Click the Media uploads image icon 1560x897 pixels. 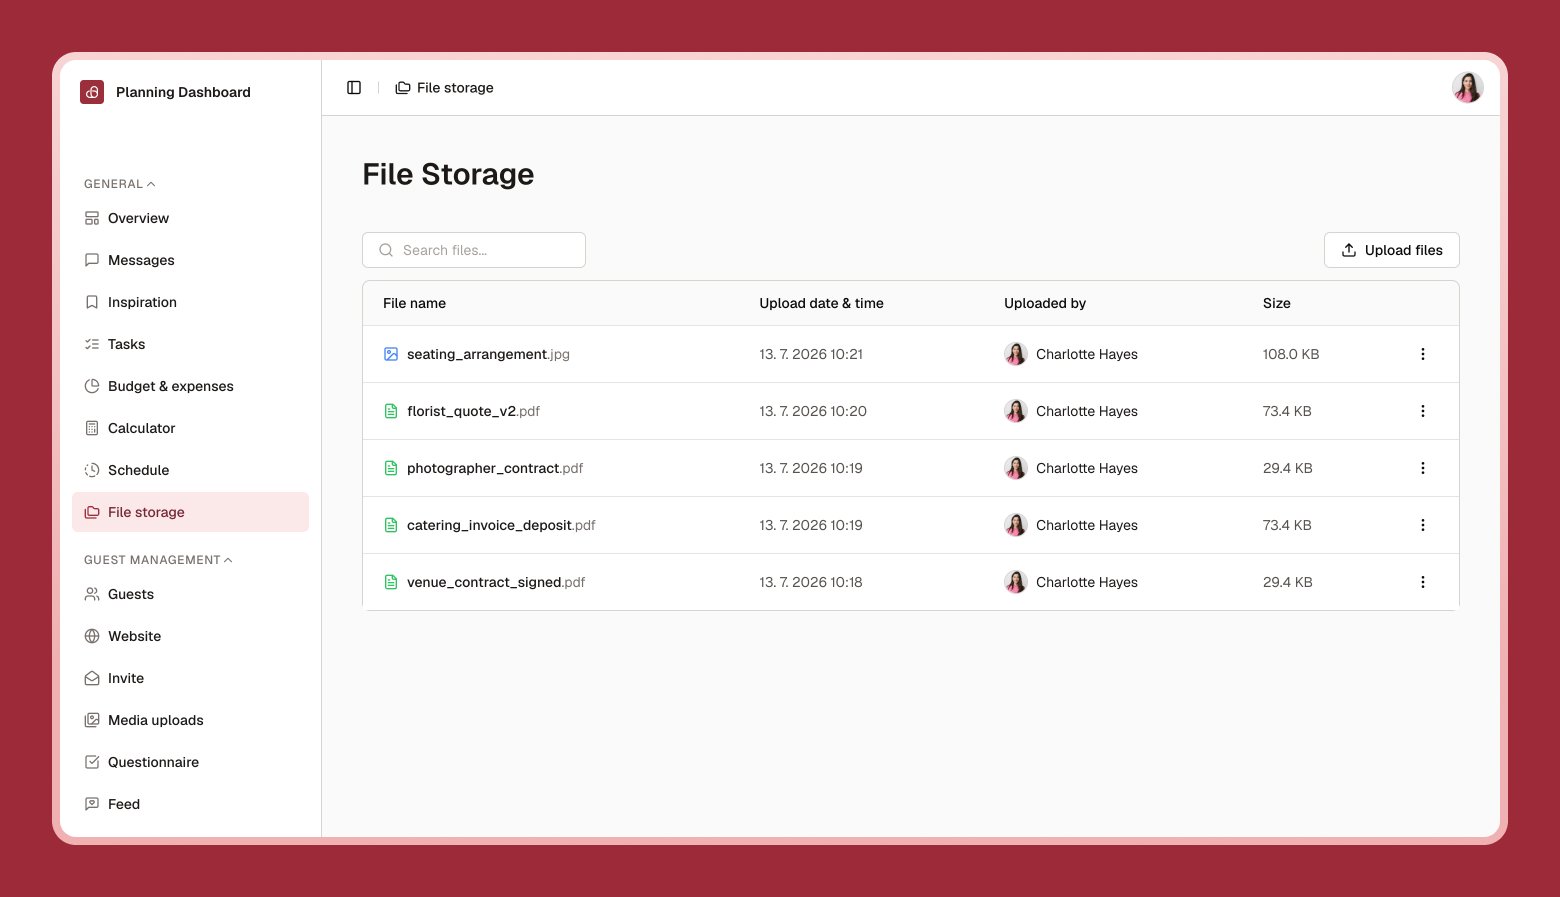click(x=92, y=720)
